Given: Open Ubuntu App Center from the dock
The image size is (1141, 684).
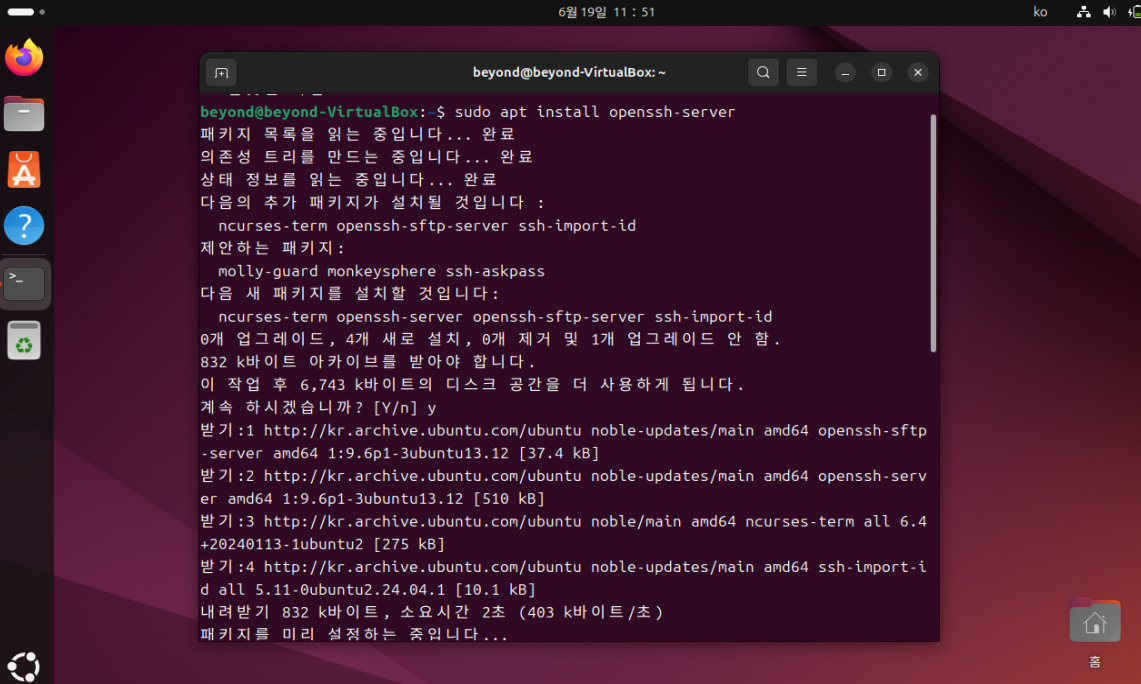Looking at the screenshot, I should (x=24, y=170).
